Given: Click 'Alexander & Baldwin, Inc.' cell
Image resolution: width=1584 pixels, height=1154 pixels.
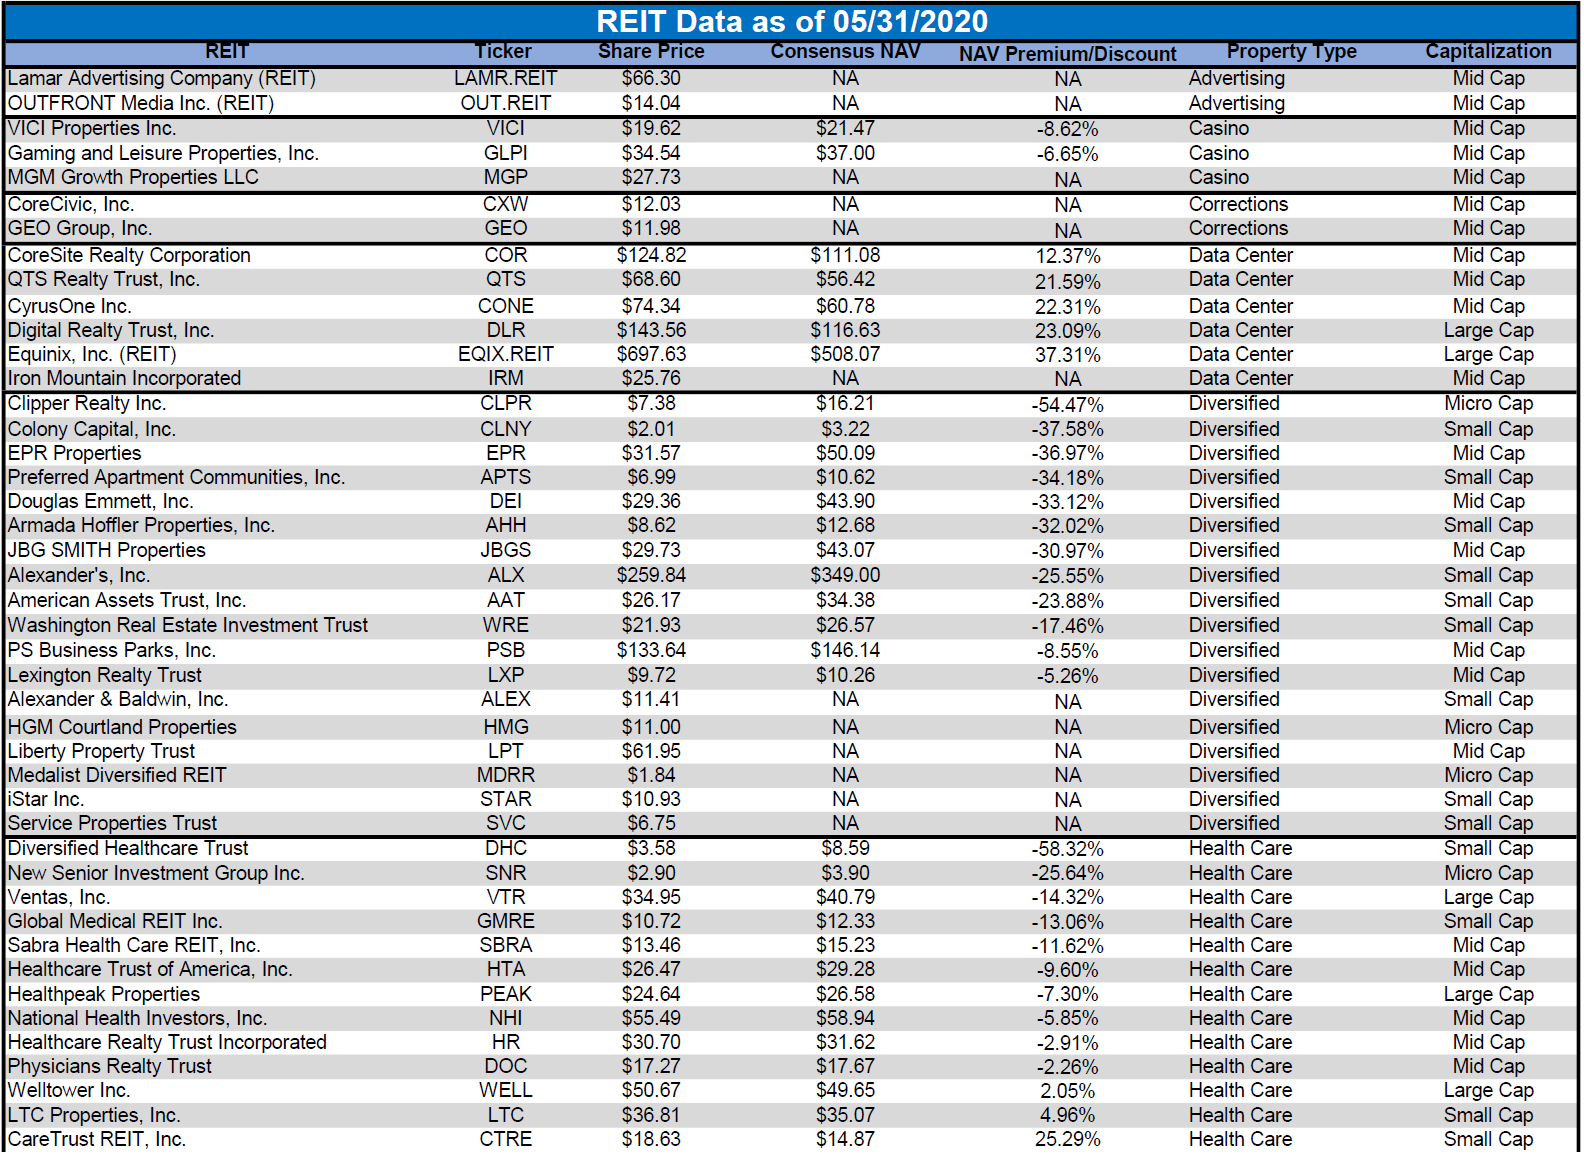Looking at the screenshot, I should point(118,699).
